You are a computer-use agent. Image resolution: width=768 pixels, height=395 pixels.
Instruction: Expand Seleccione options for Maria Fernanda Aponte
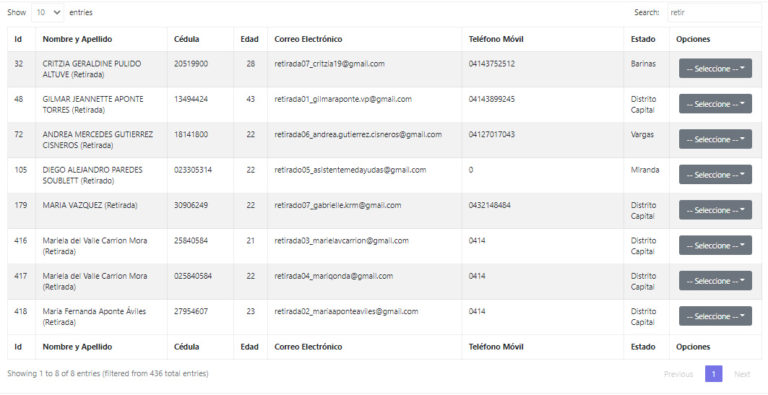click(715, 316)
